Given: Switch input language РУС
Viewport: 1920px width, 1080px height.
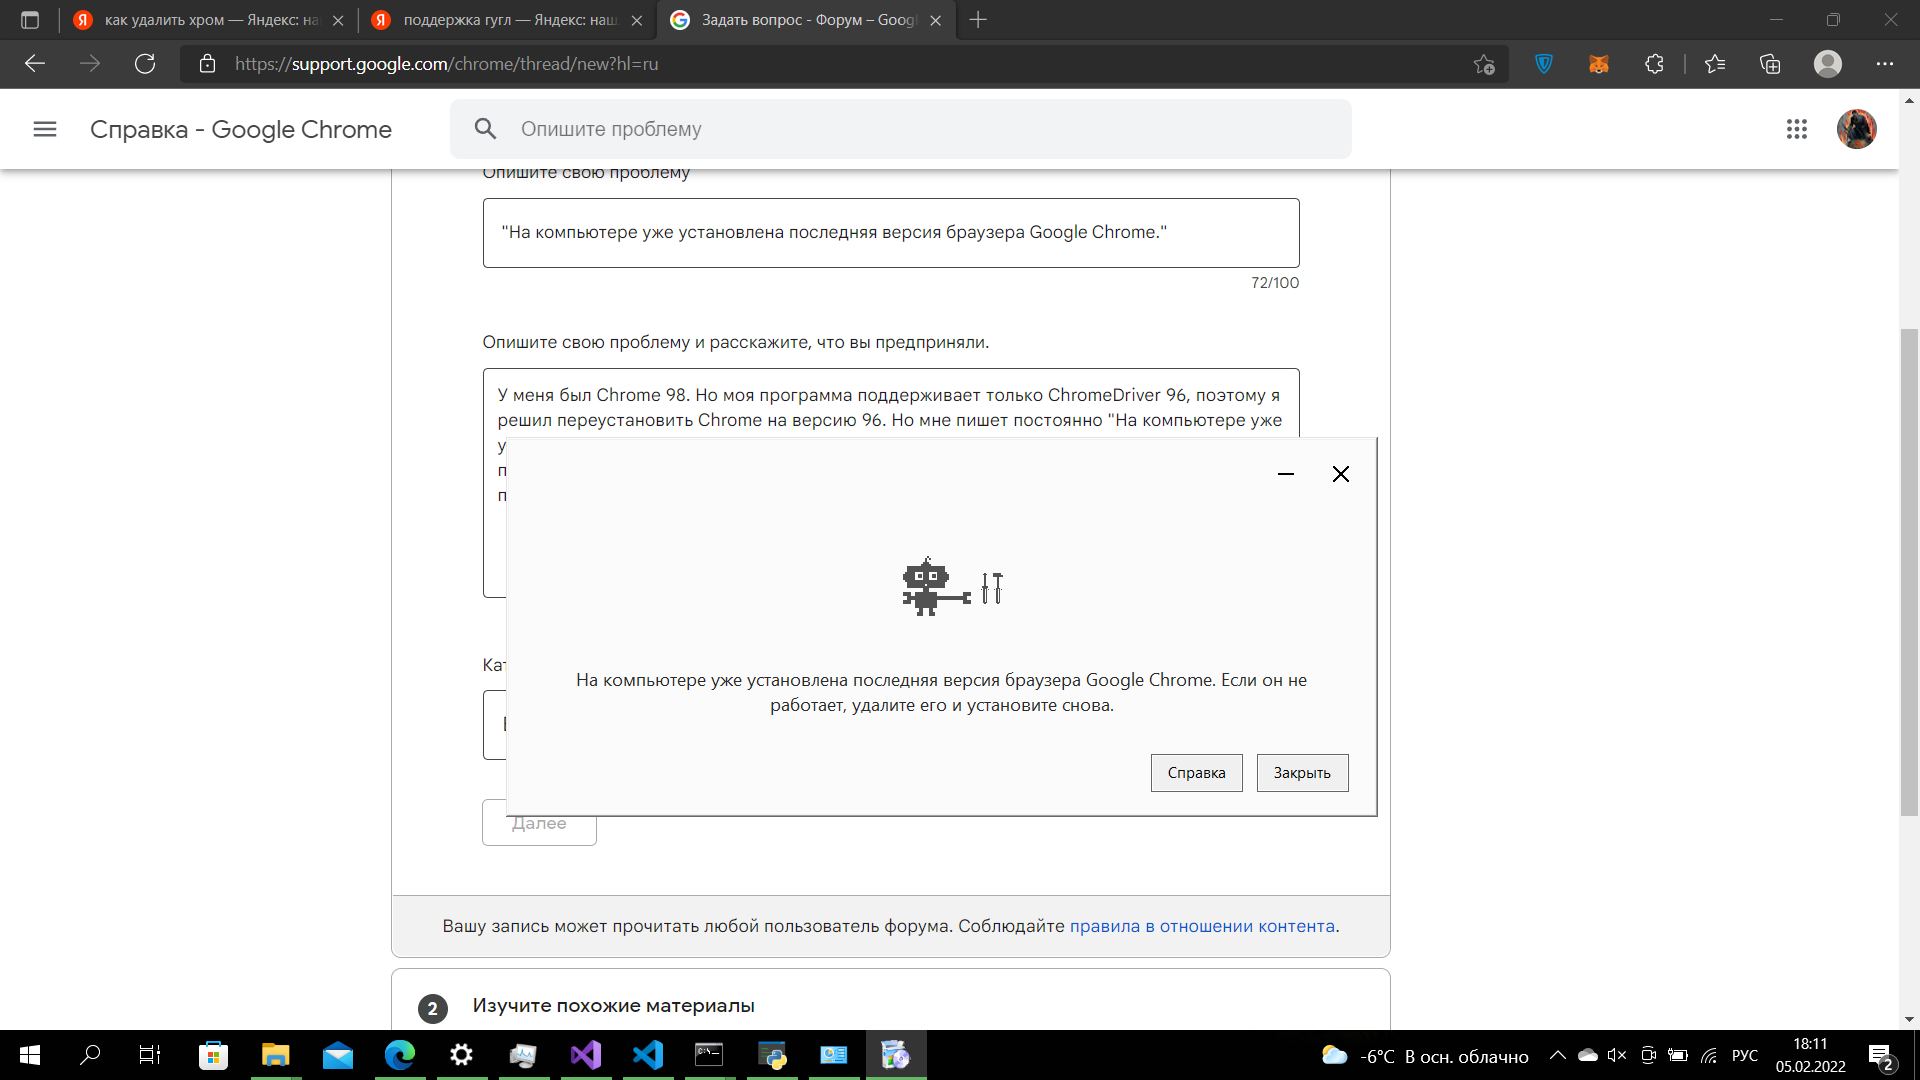Looking at the screenshot, I should tap(1745, 1055).
